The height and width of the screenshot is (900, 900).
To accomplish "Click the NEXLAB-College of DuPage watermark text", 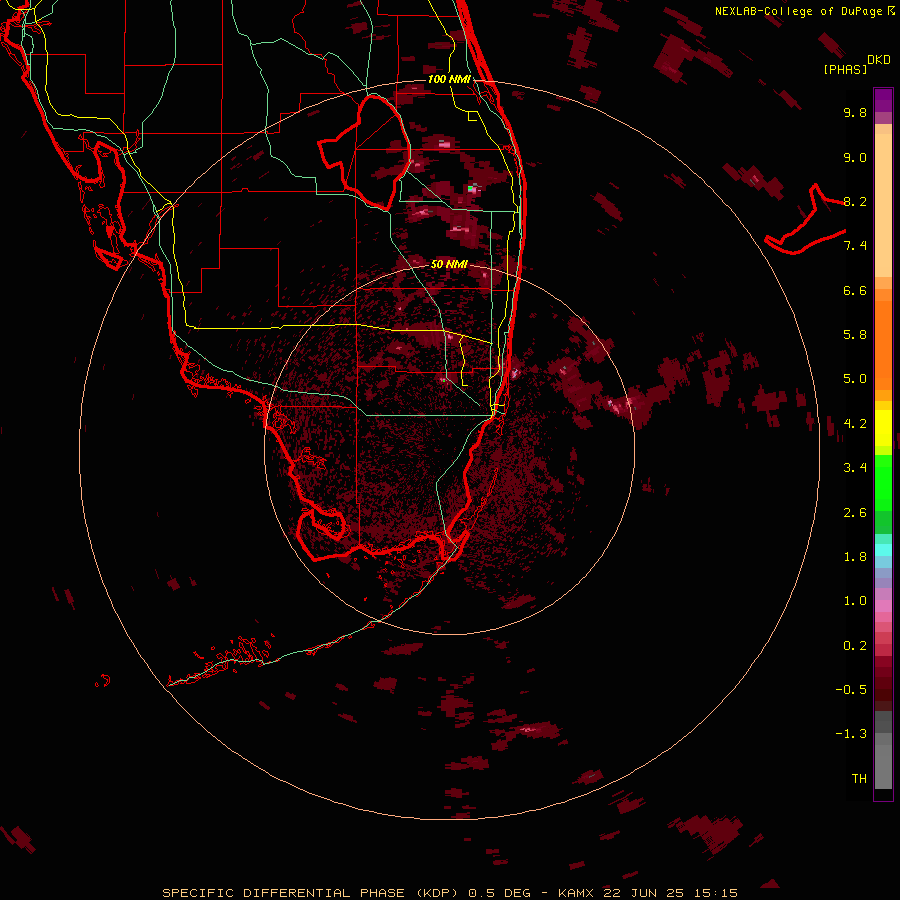I will pyautogui.click(x=801, y=11).
